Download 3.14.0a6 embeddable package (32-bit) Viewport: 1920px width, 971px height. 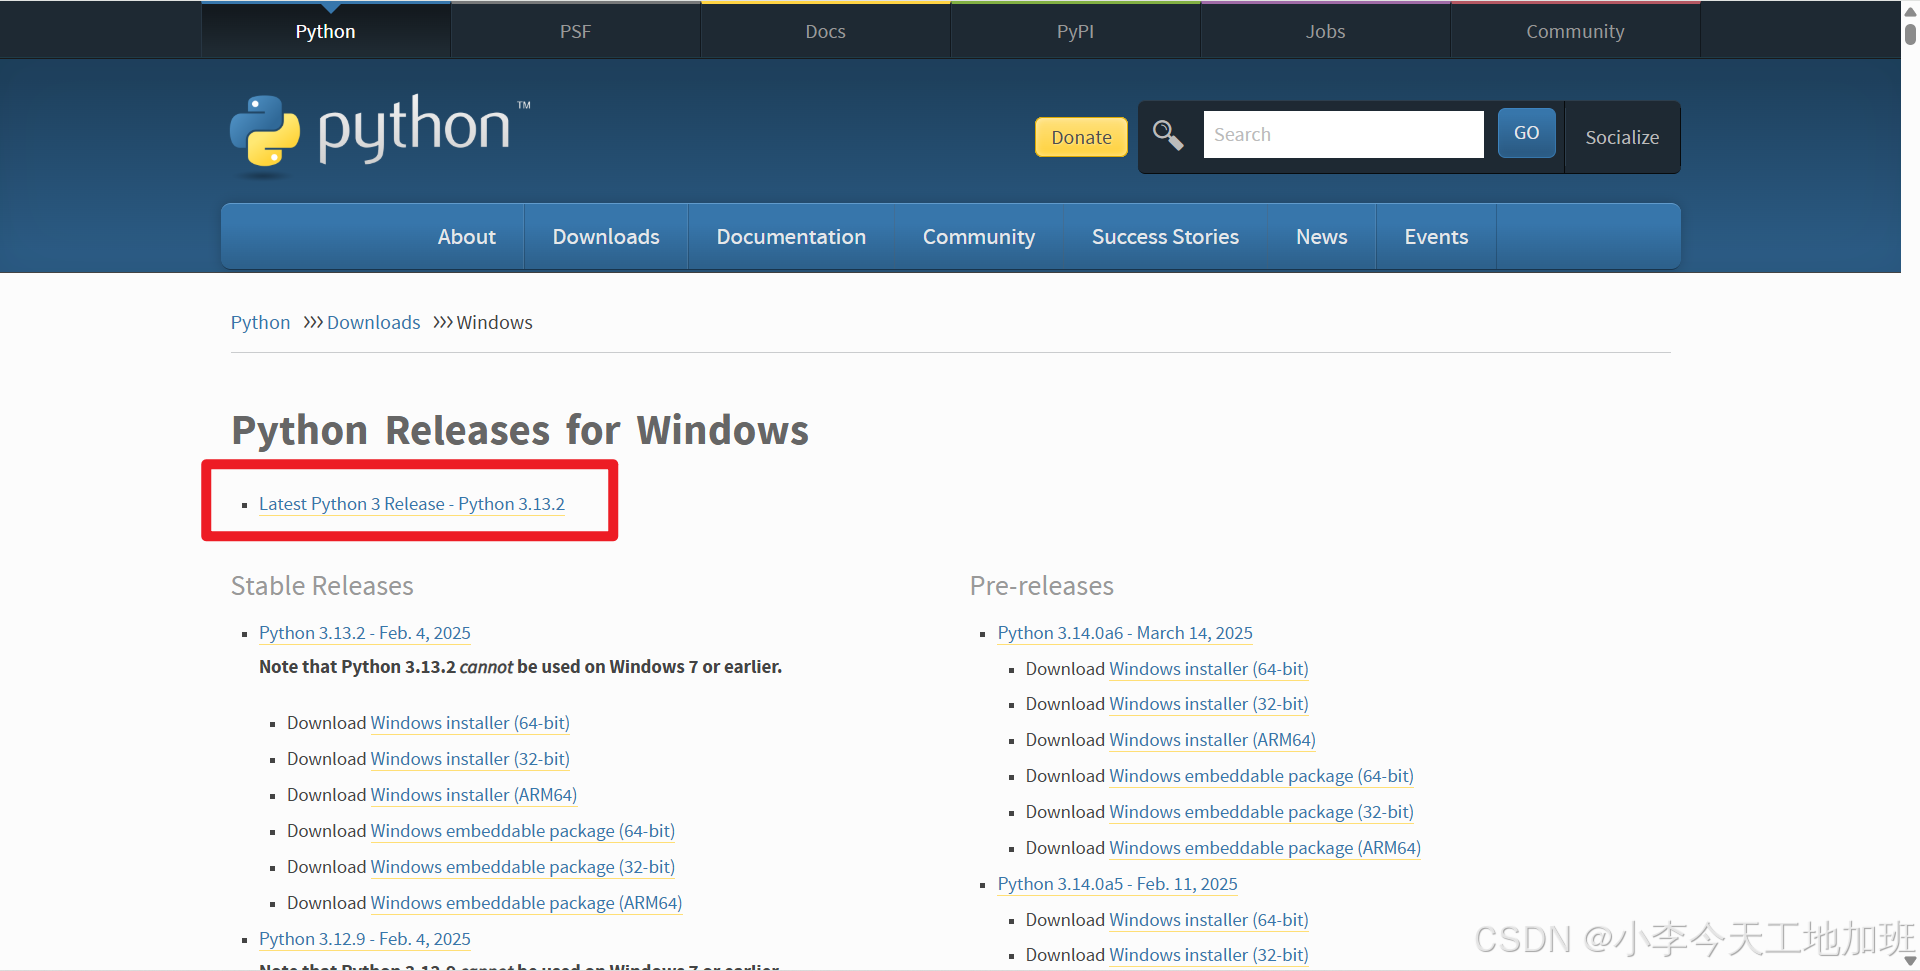1262,812
